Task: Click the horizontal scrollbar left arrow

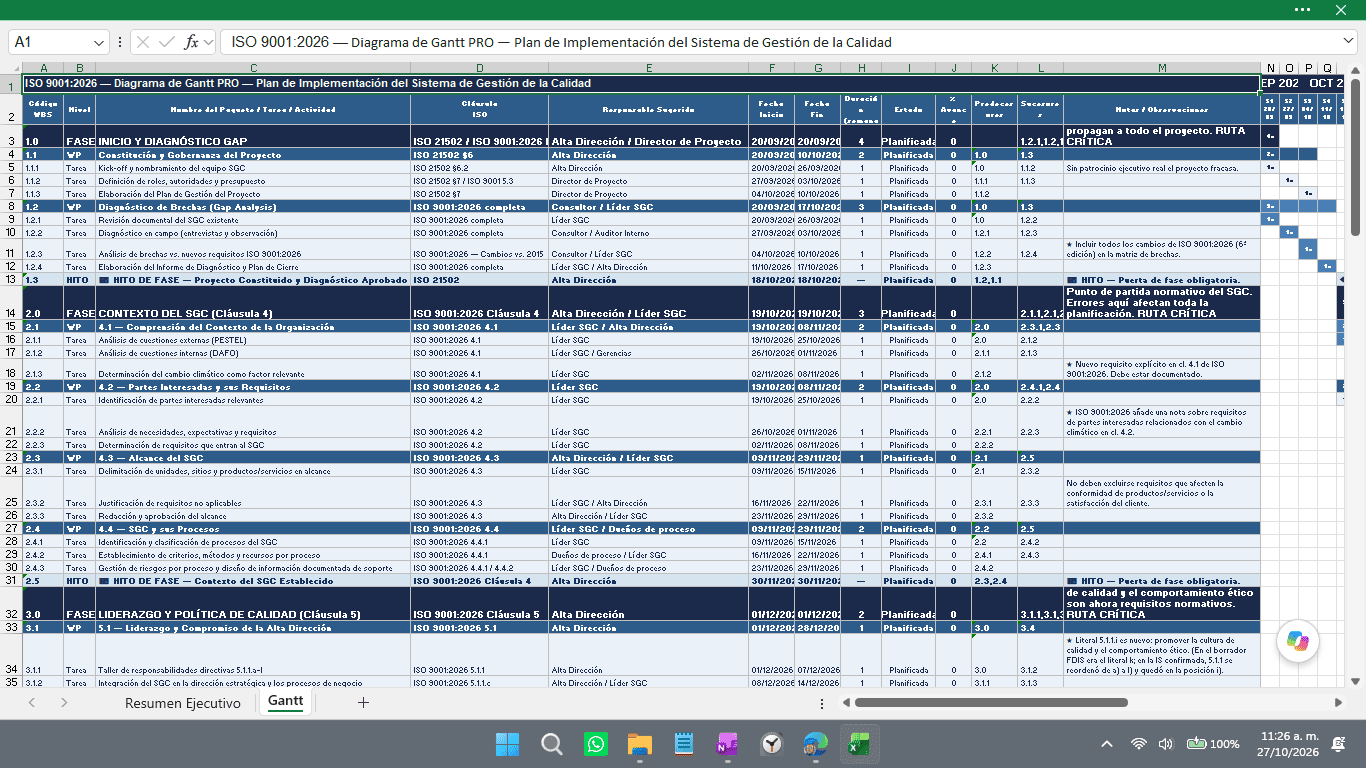Action: click(846, 703)
